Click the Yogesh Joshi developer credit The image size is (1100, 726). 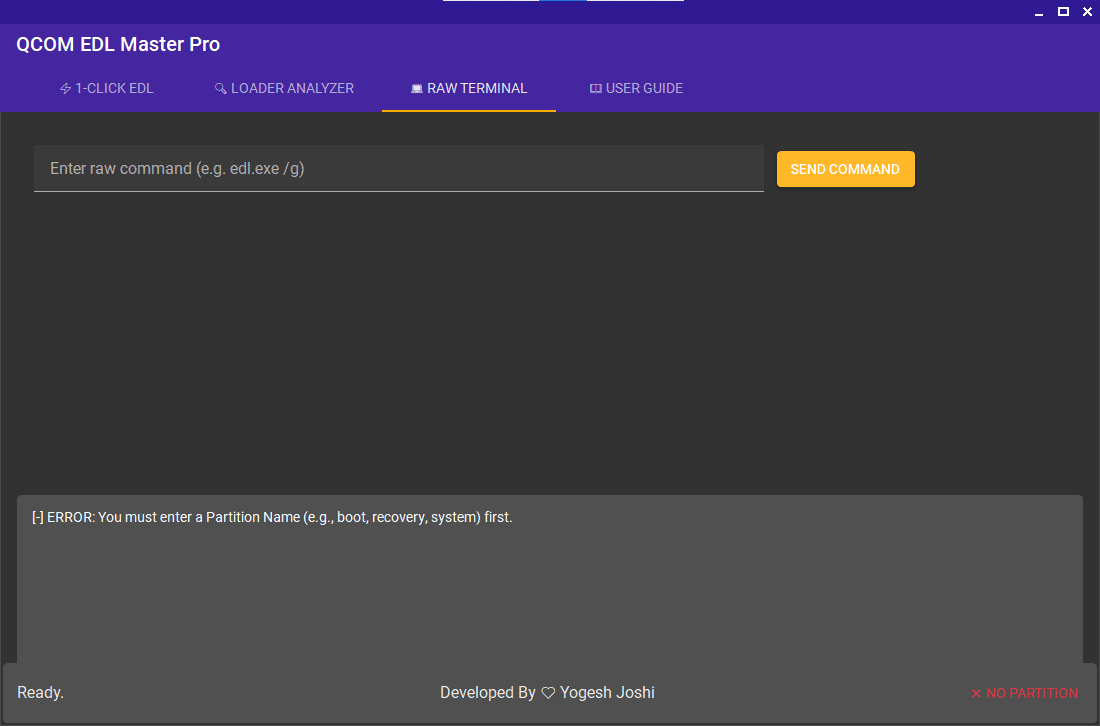coord(607,693)
